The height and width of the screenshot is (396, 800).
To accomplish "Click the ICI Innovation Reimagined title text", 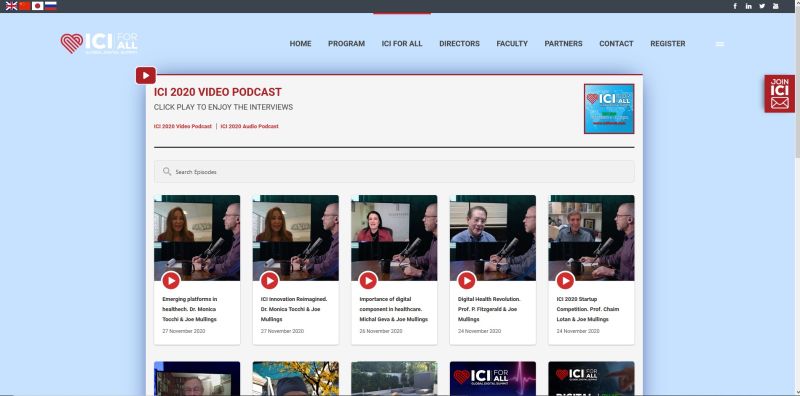I will (294, 309).
